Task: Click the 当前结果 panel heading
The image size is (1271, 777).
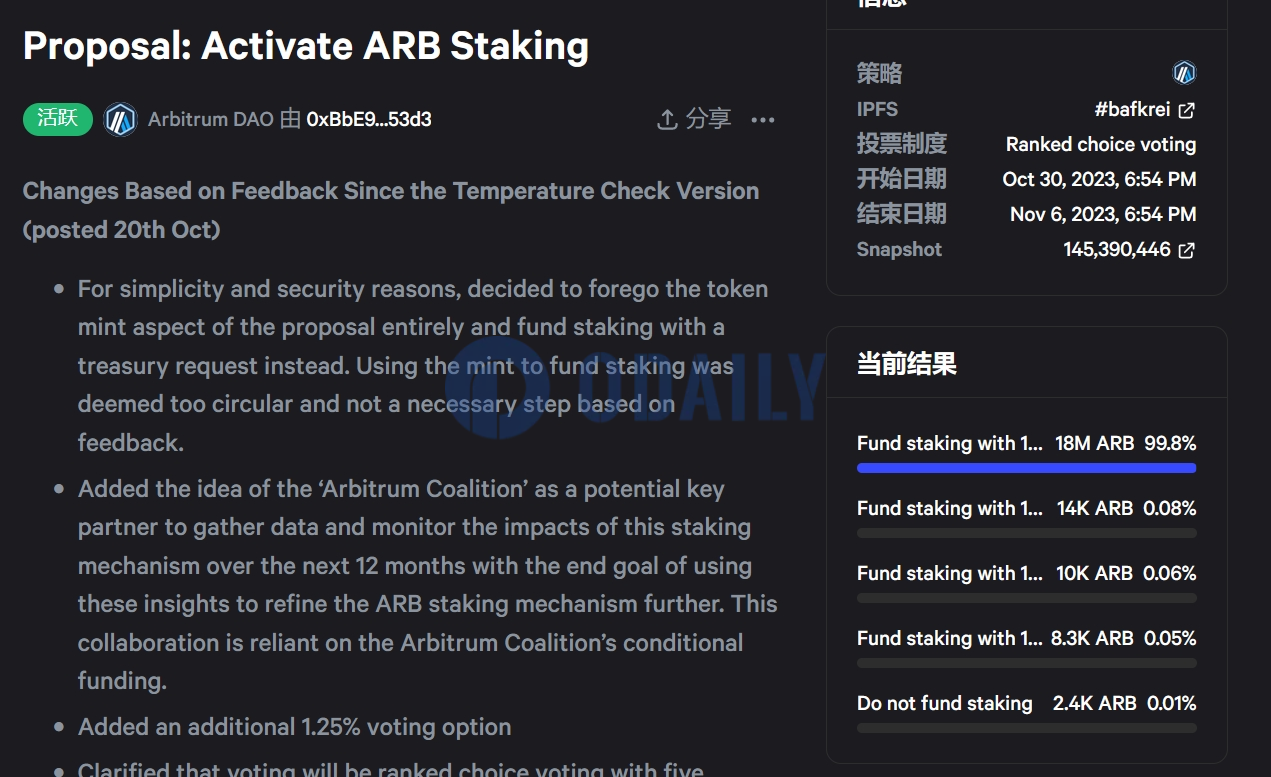Action: coord(906,363)
